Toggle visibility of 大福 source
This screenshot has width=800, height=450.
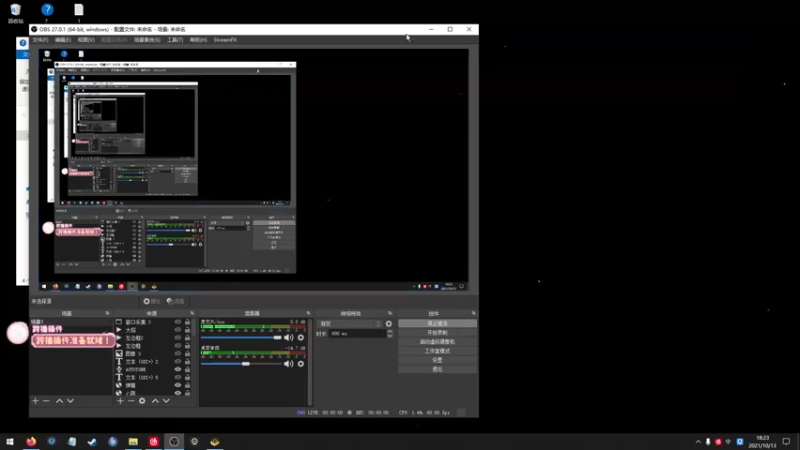click(178, 330)
